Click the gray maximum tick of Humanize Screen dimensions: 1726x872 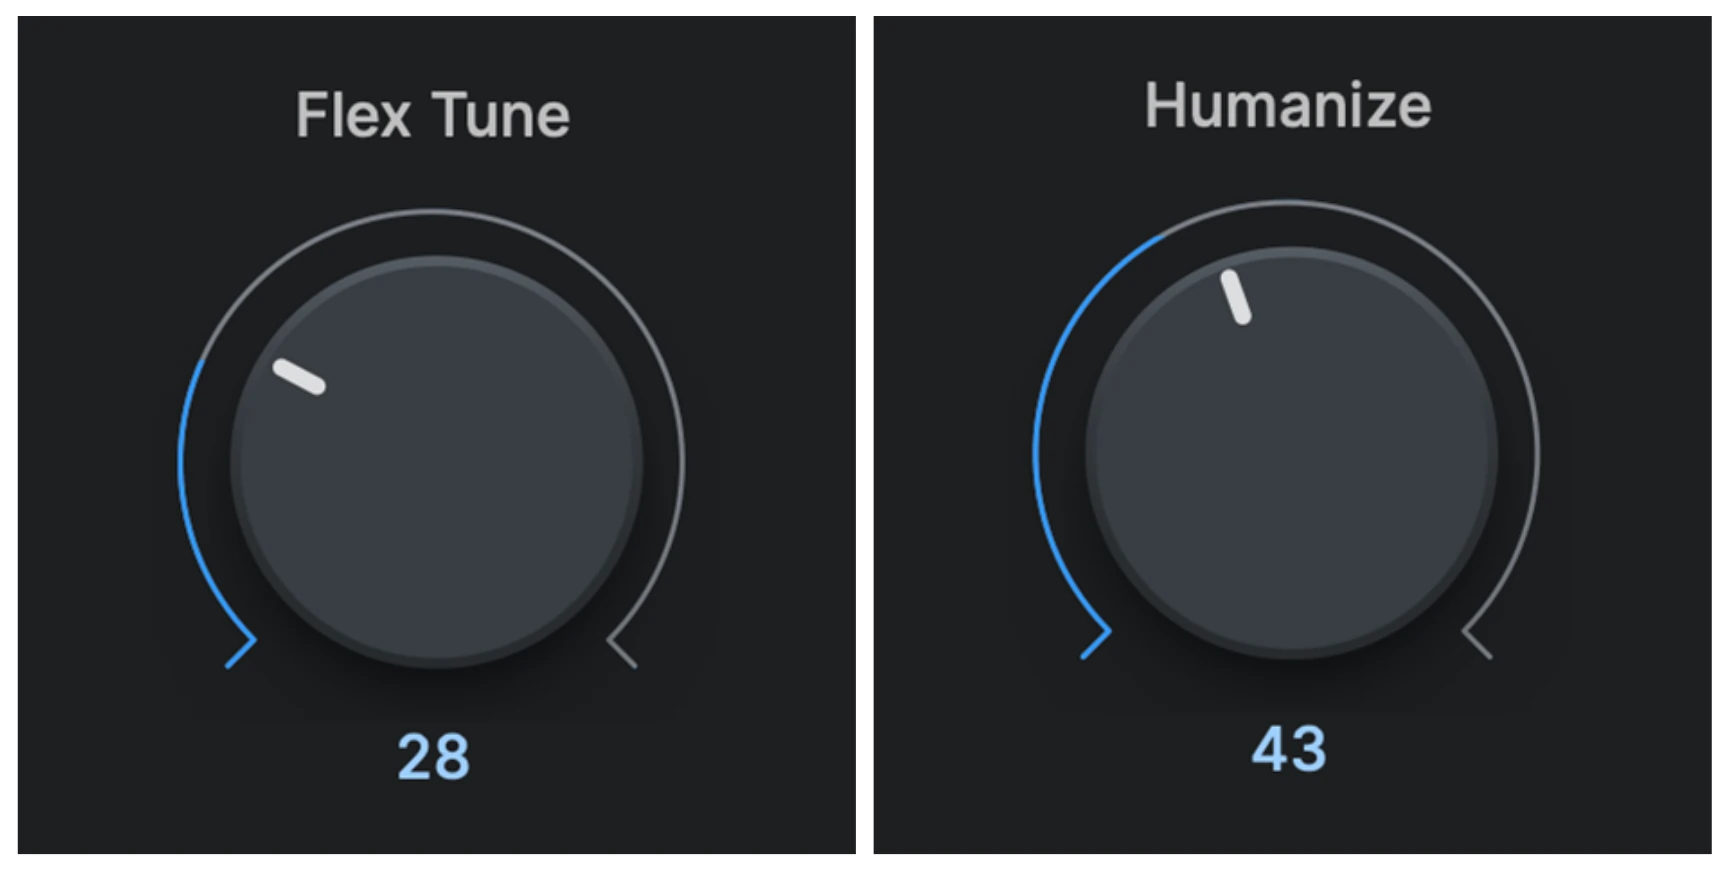[x=1477, y=643]
